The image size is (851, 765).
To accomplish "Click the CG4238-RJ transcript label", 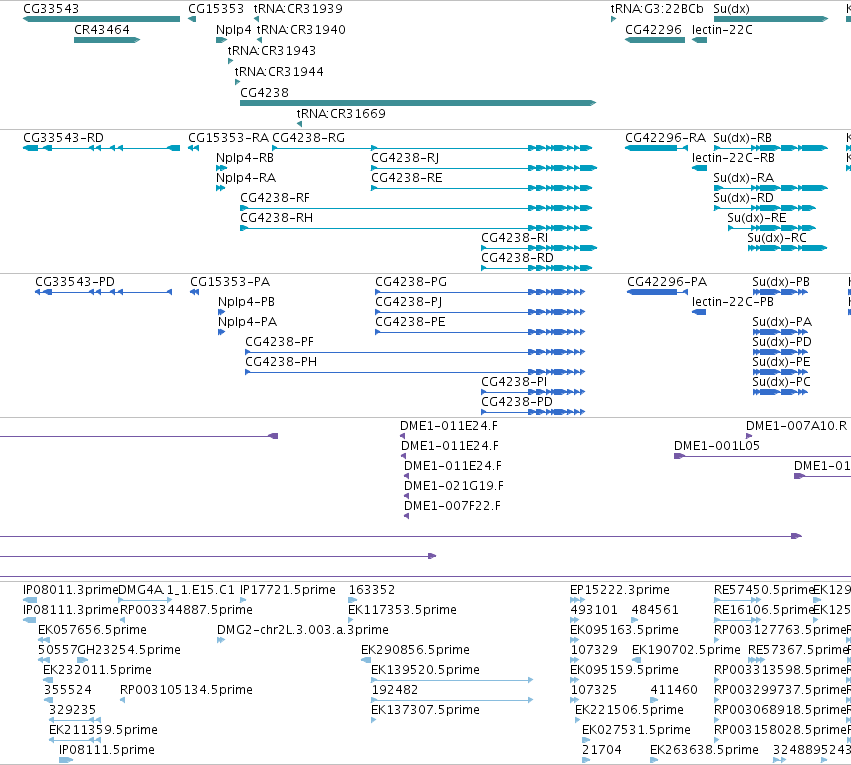I will tap(405, 158).
